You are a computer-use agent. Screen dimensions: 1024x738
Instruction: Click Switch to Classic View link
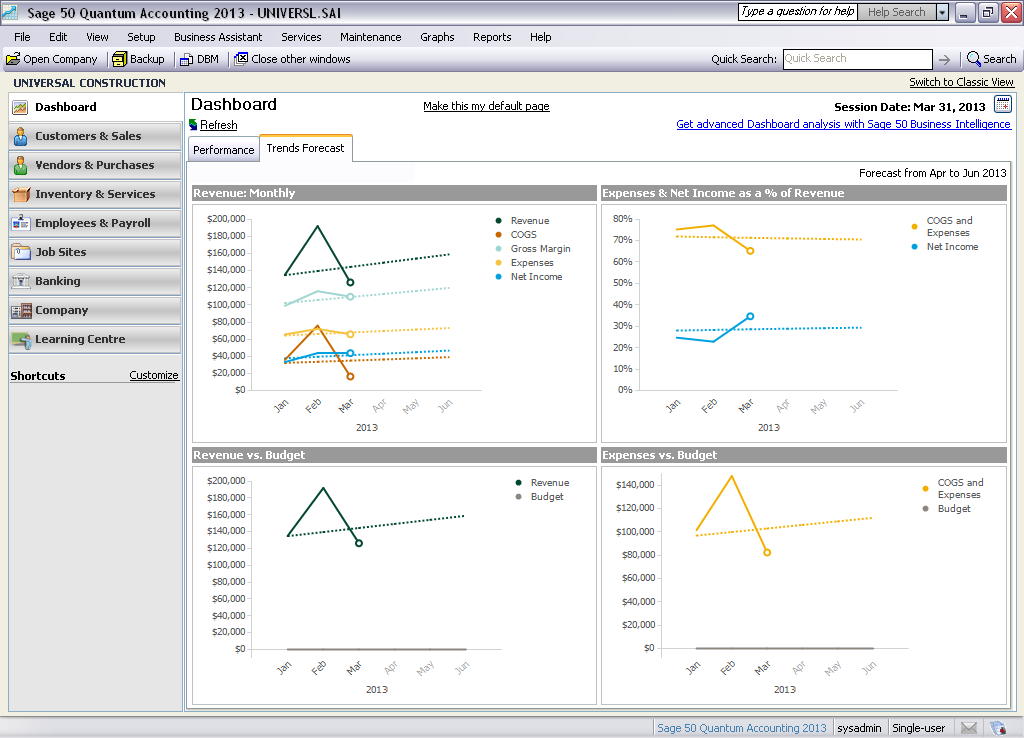(x=961, y=82)
